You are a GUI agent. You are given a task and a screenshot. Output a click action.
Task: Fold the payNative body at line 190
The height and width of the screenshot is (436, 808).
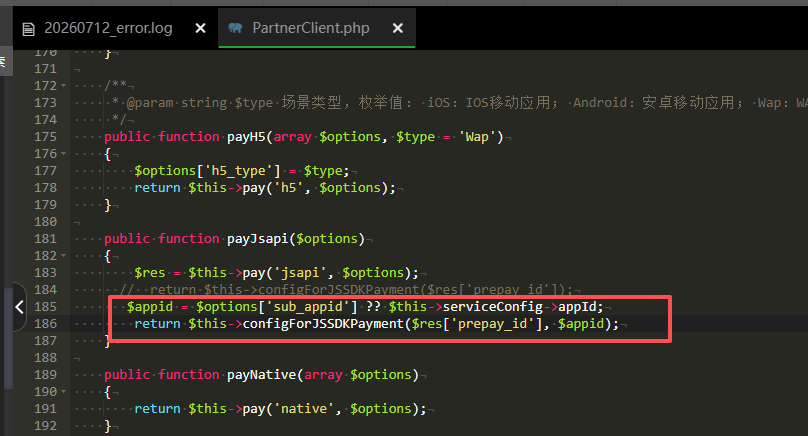click(63, 392)
